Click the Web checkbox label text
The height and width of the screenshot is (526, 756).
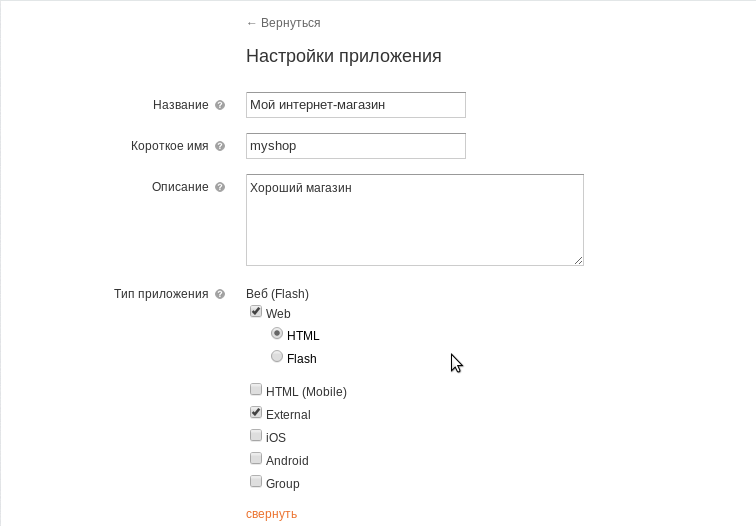pyautogui.click(x=278, y=314)
